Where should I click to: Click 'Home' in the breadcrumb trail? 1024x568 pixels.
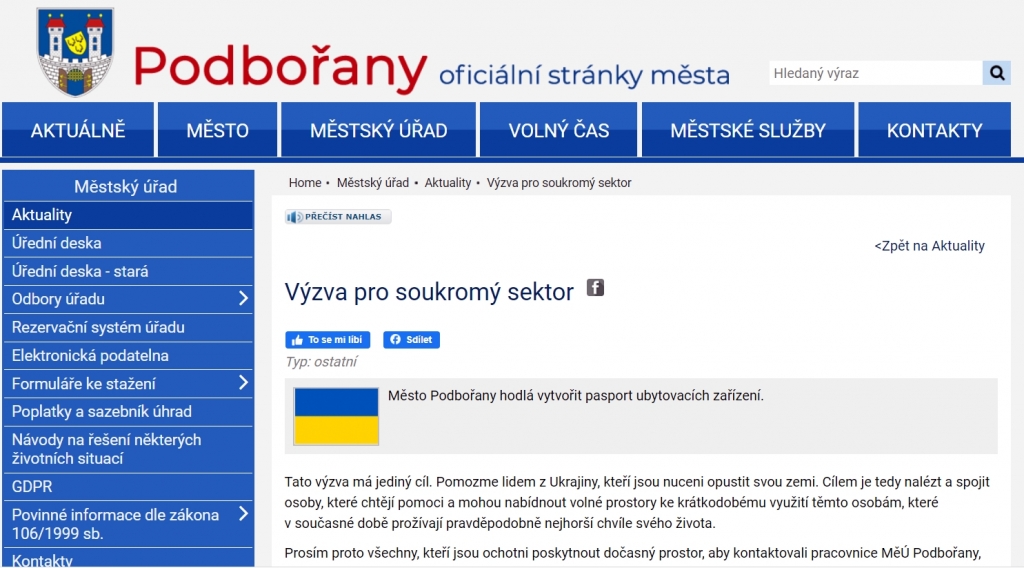pos(305,183)
